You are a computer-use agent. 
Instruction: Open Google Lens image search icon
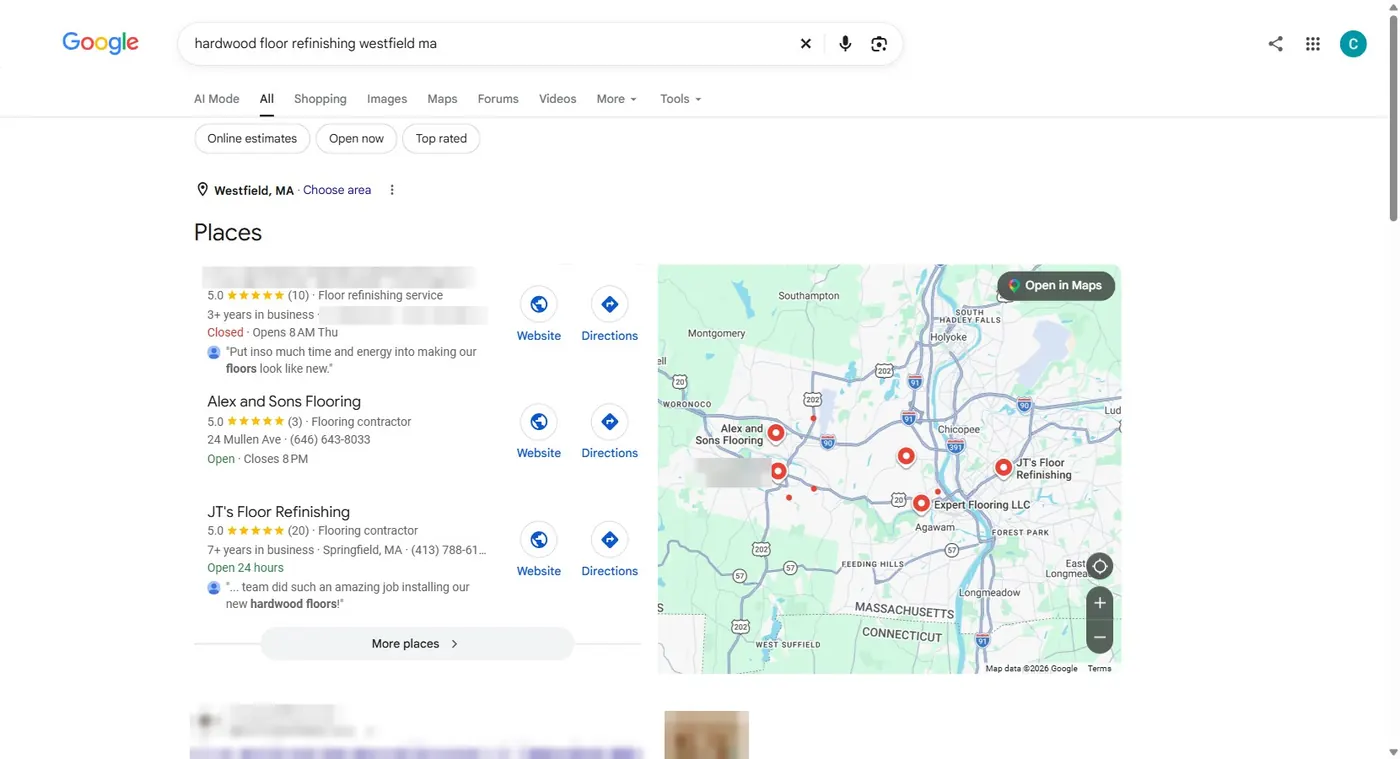pyautogui.click(x=879, y=44)
